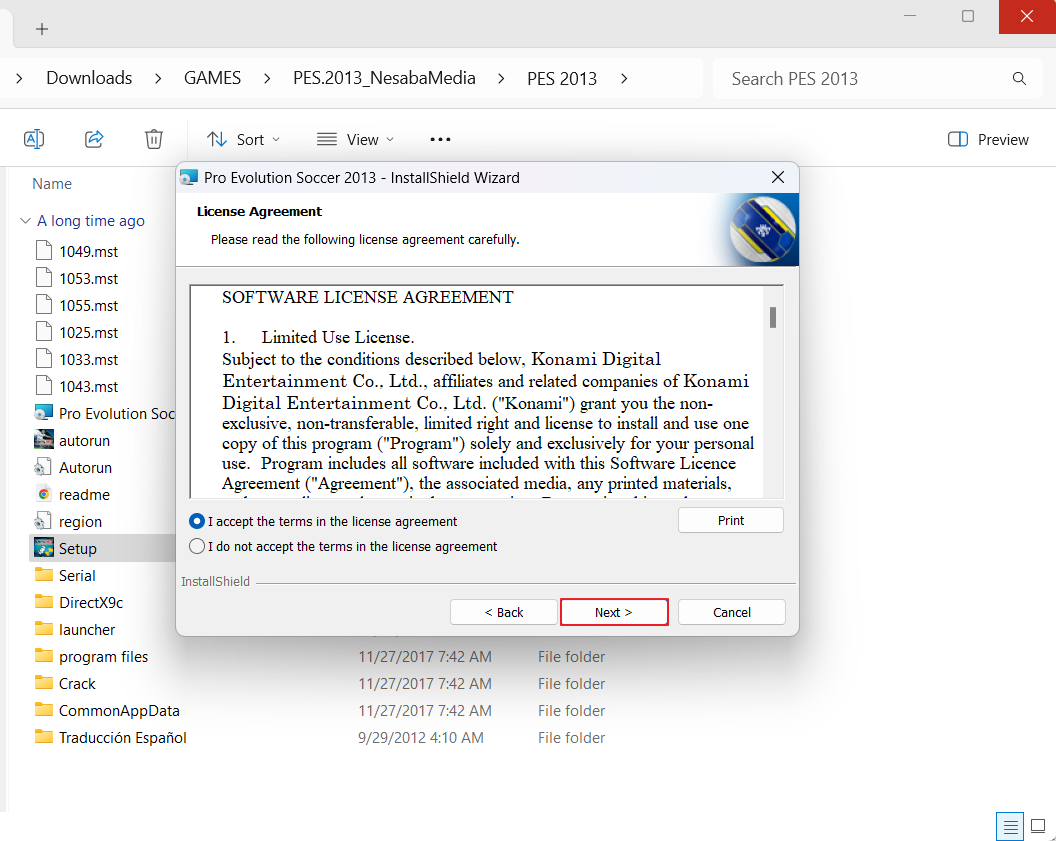Switch to large thumbnails view icon
Viewport: 1056px width, 841px height.
point(1038,826)
